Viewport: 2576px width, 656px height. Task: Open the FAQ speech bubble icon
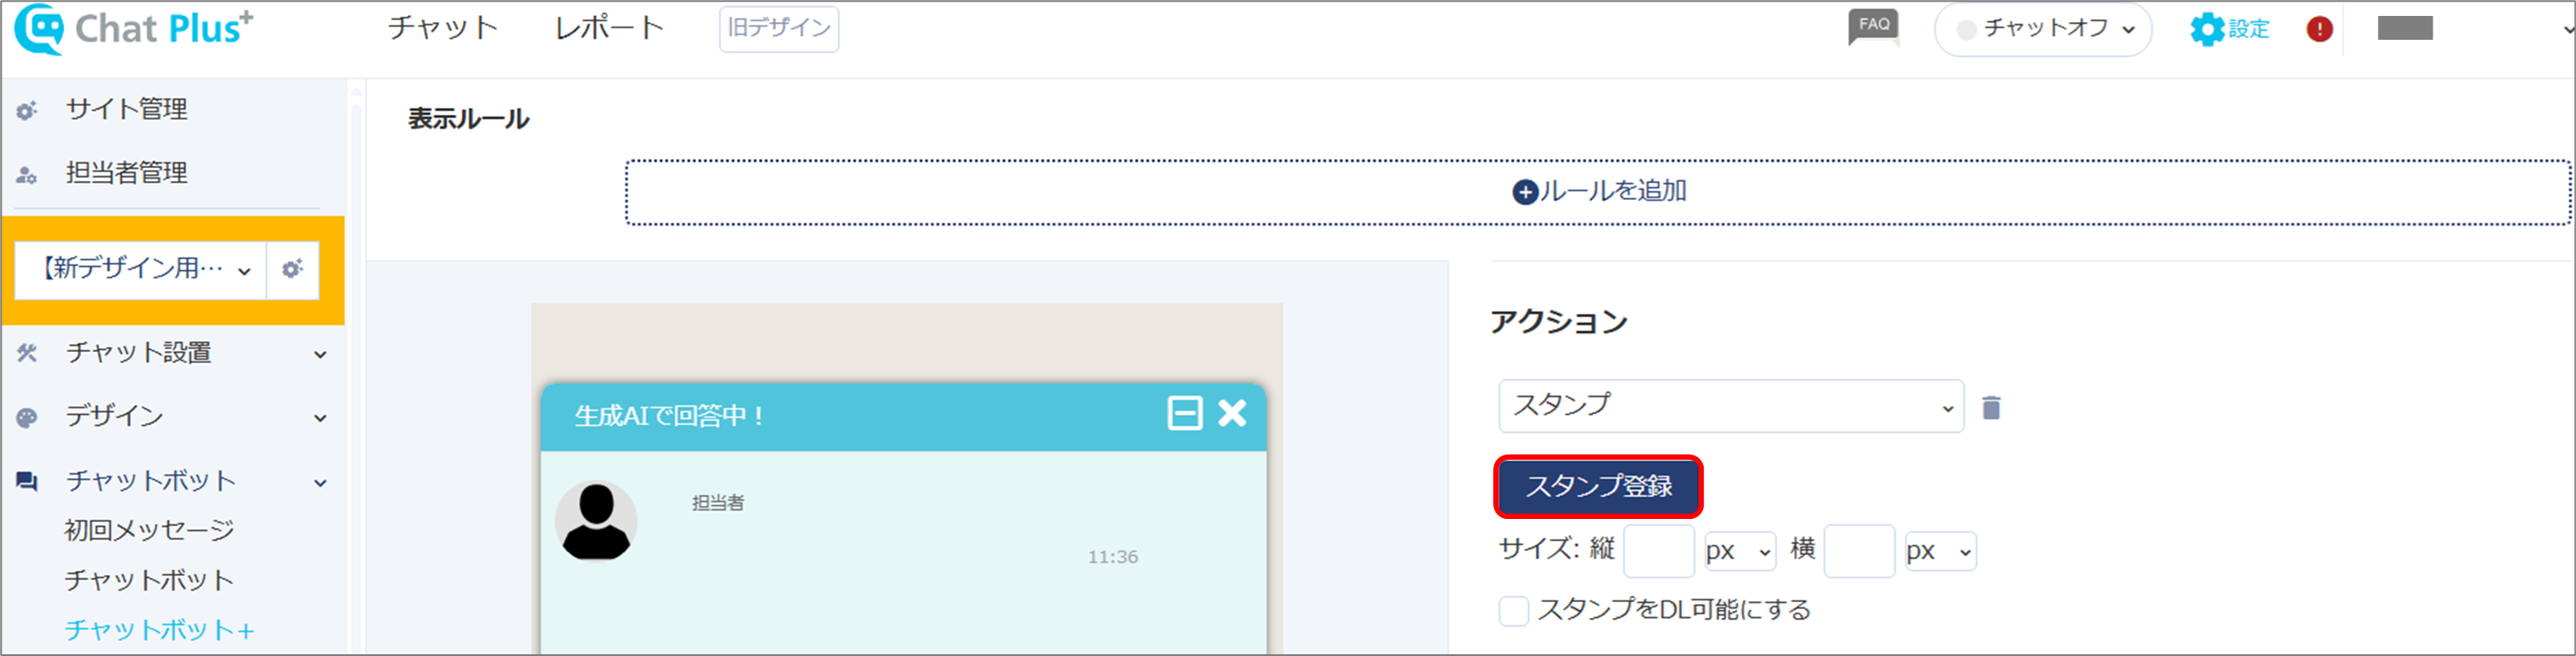click(x=1873, y=27)
